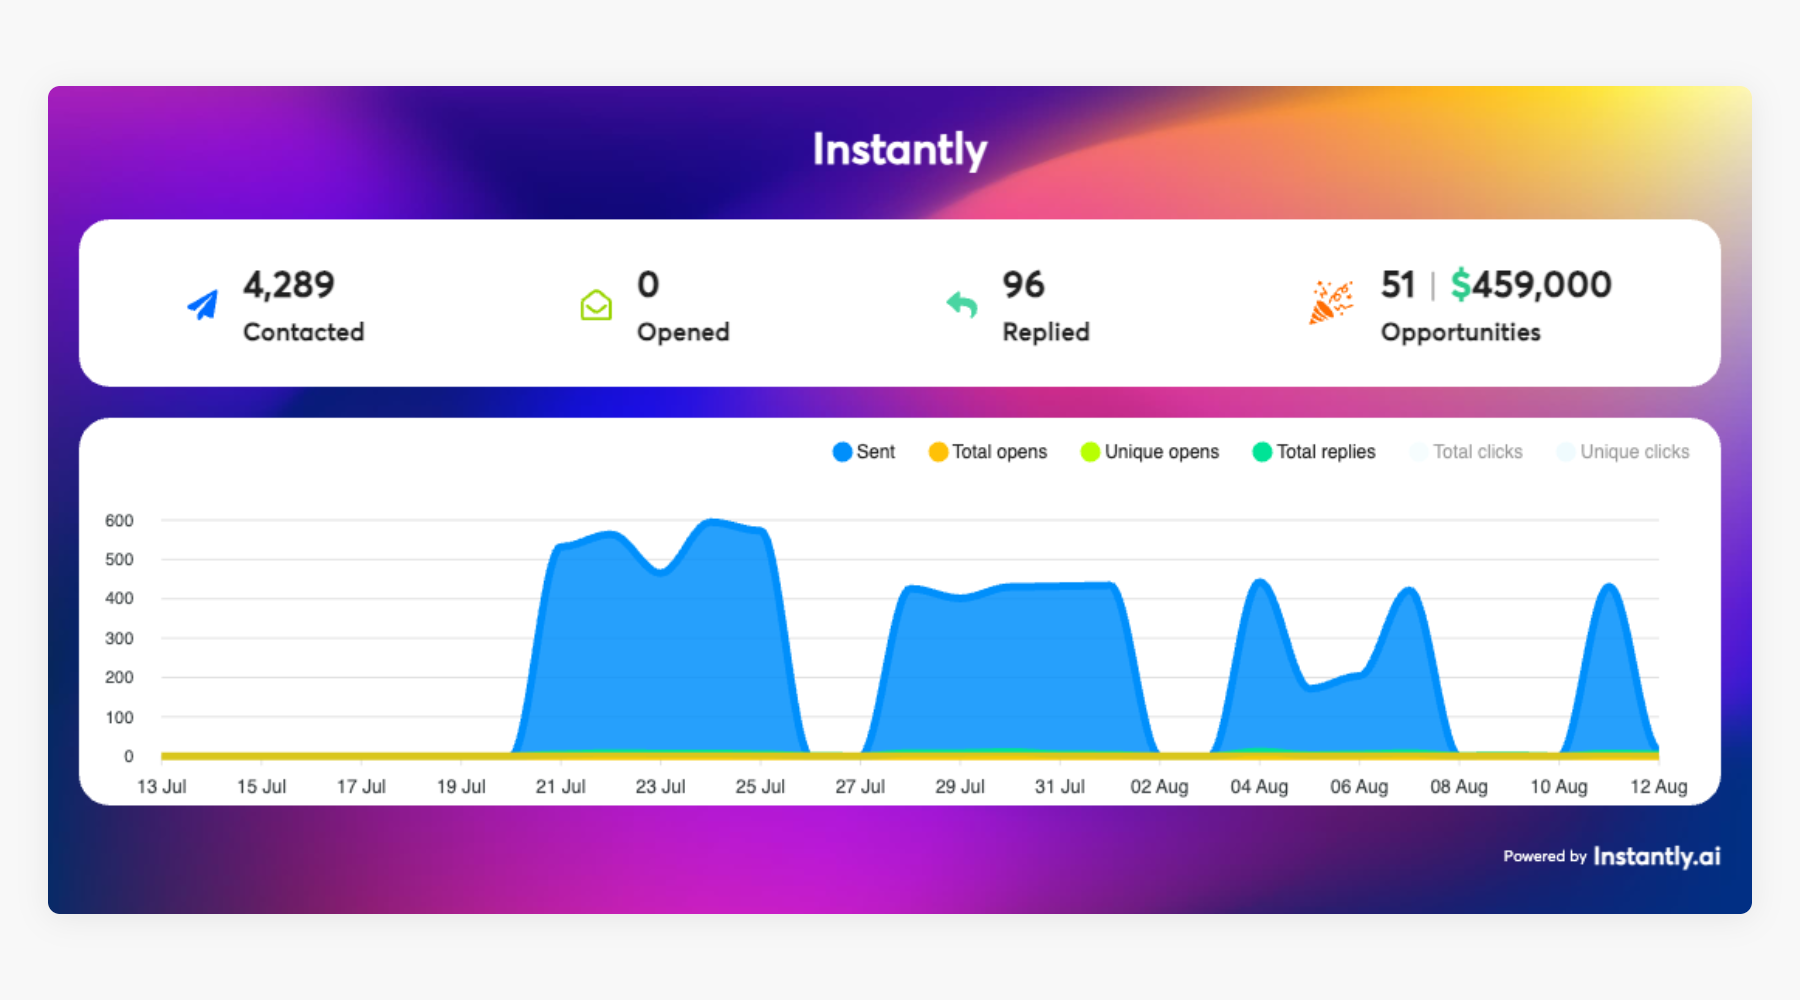Click the Instantly title heading
This screenshot has height=1000, width=1800.
(x=900, y=150)
